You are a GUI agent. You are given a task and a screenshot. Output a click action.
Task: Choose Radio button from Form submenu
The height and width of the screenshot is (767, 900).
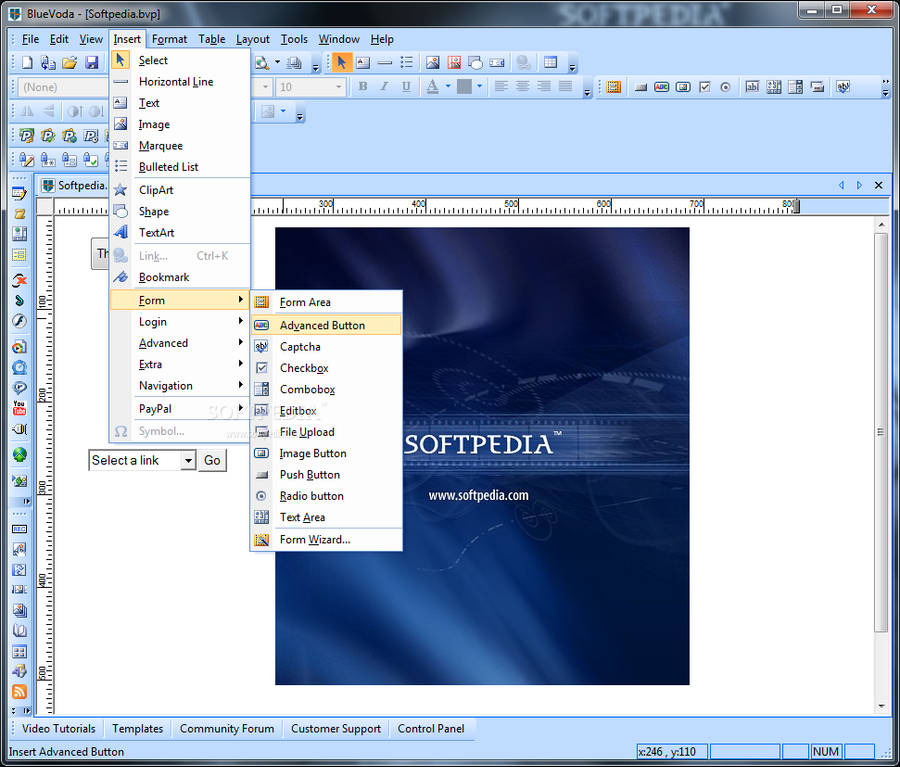(311, 496)
